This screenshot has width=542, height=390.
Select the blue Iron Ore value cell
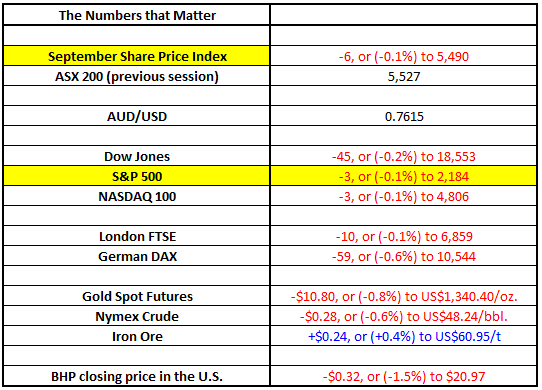pos(403,336)
